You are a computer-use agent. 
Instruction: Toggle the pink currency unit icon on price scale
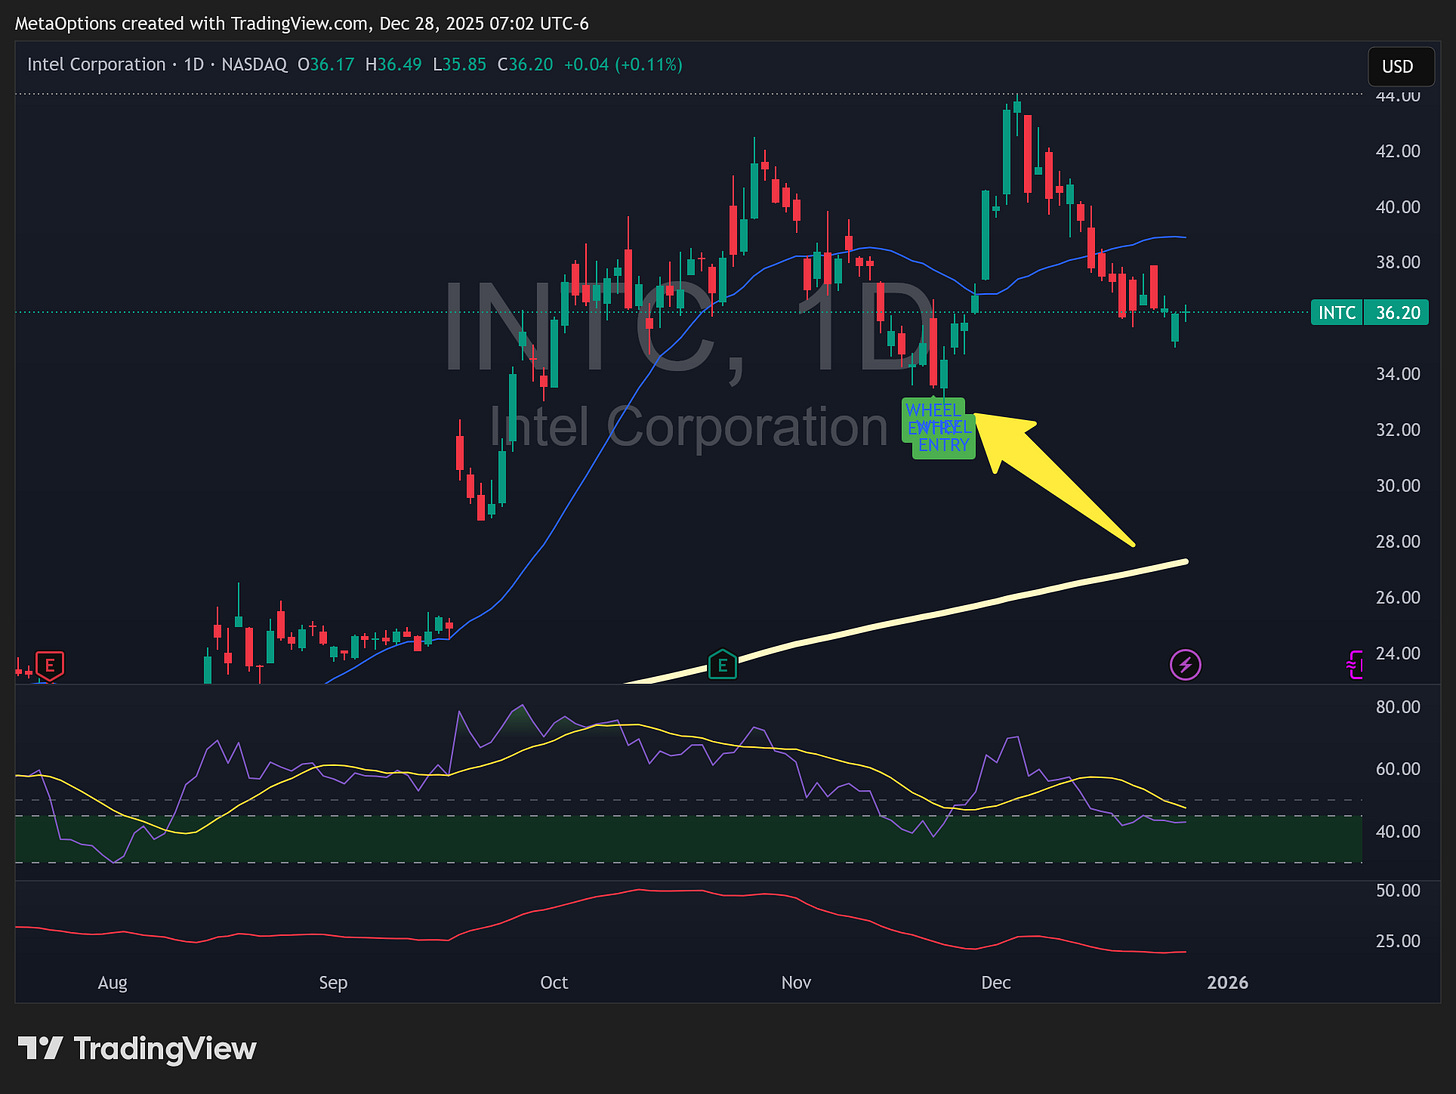pos(1354,663)
